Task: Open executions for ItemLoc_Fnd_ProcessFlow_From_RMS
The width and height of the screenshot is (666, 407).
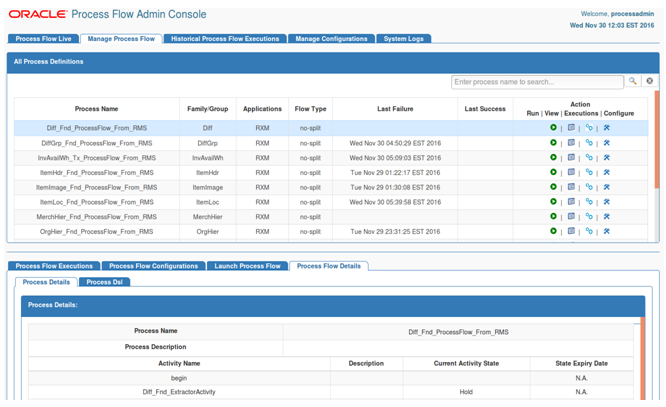Action: [x=589, y=201]
